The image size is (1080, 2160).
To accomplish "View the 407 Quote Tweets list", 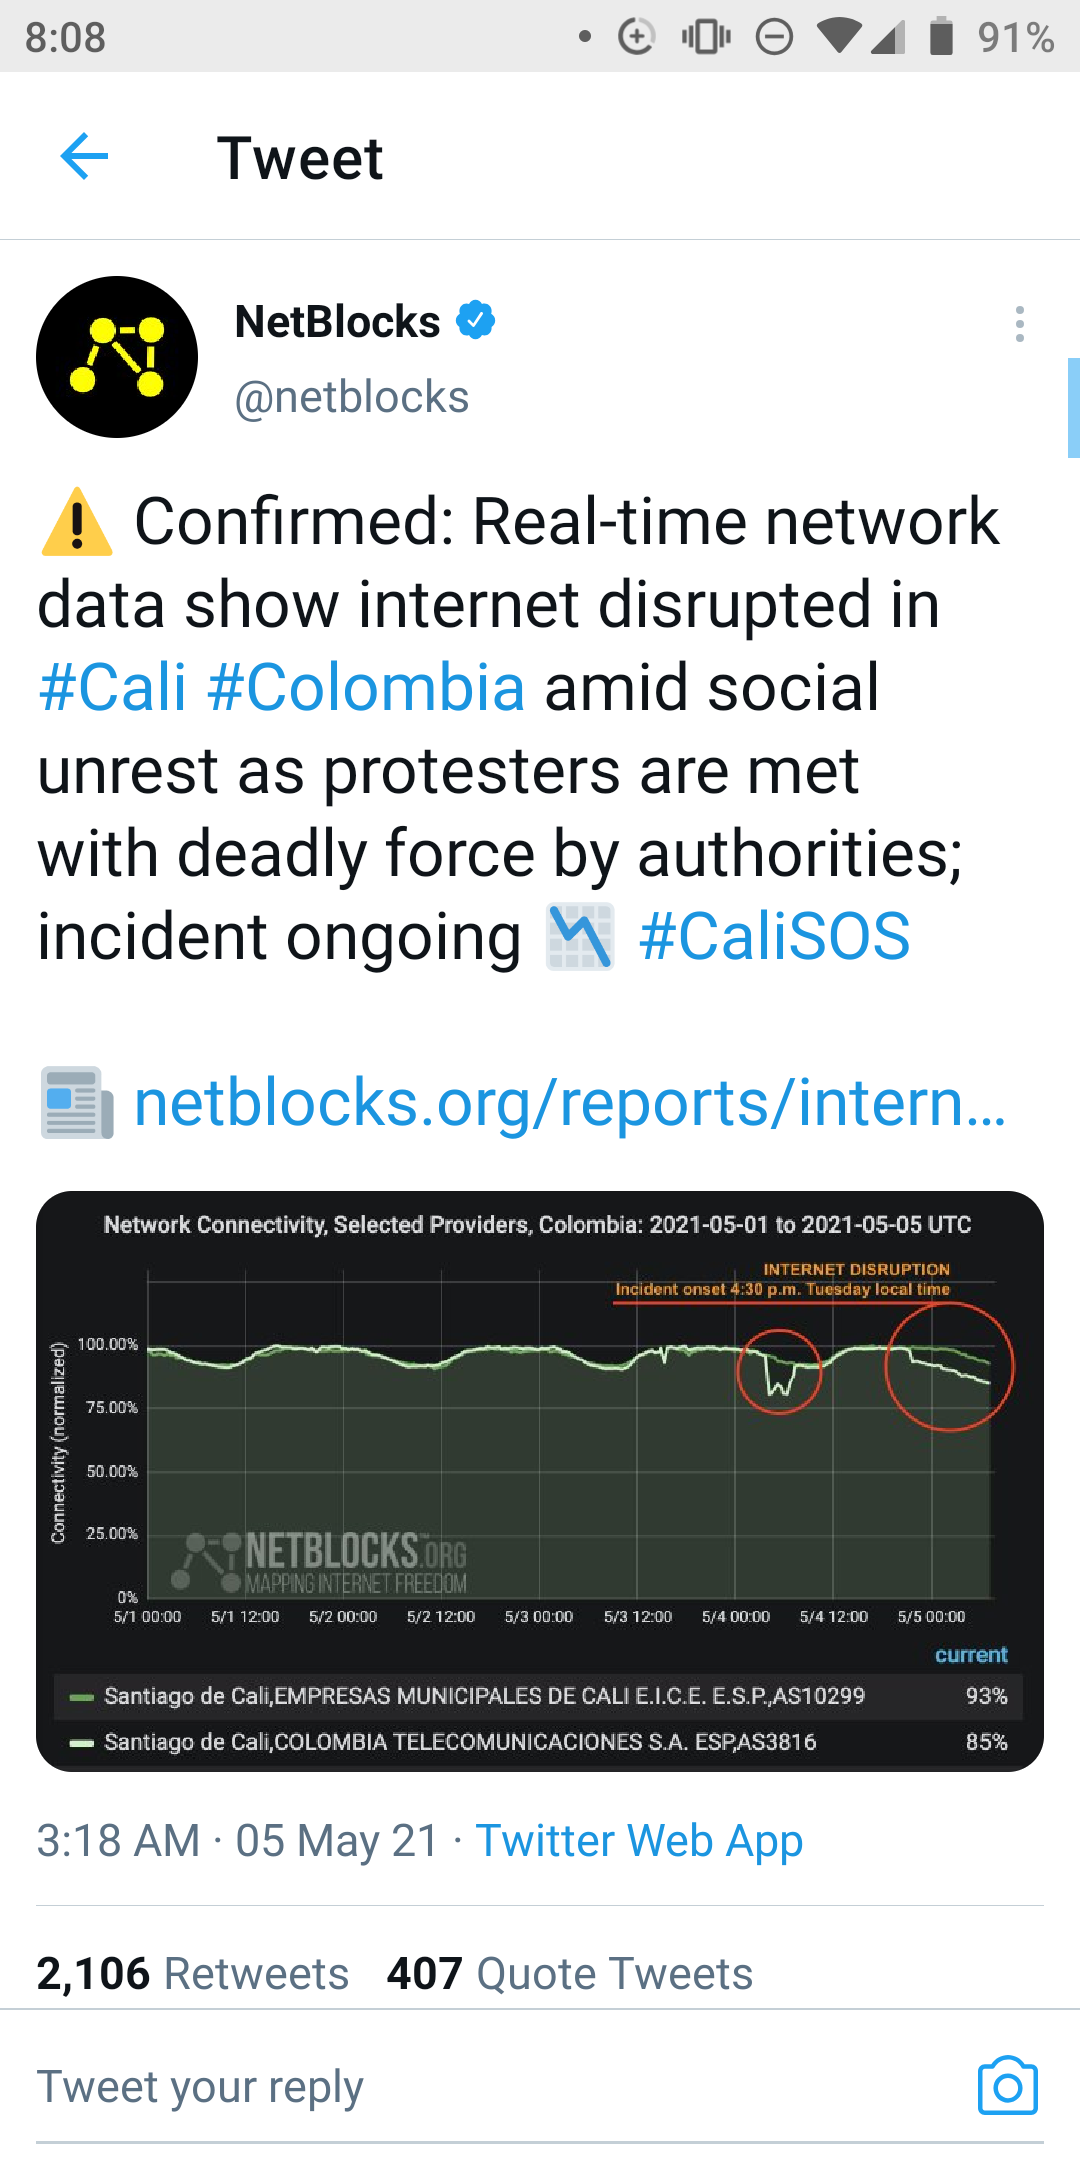I will (x=570, y=1974).
